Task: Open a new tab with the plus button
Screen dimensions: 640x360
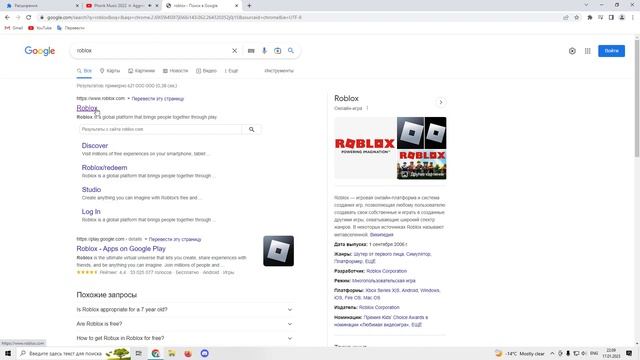Action: pyautogui.click(x=249, y=6)
